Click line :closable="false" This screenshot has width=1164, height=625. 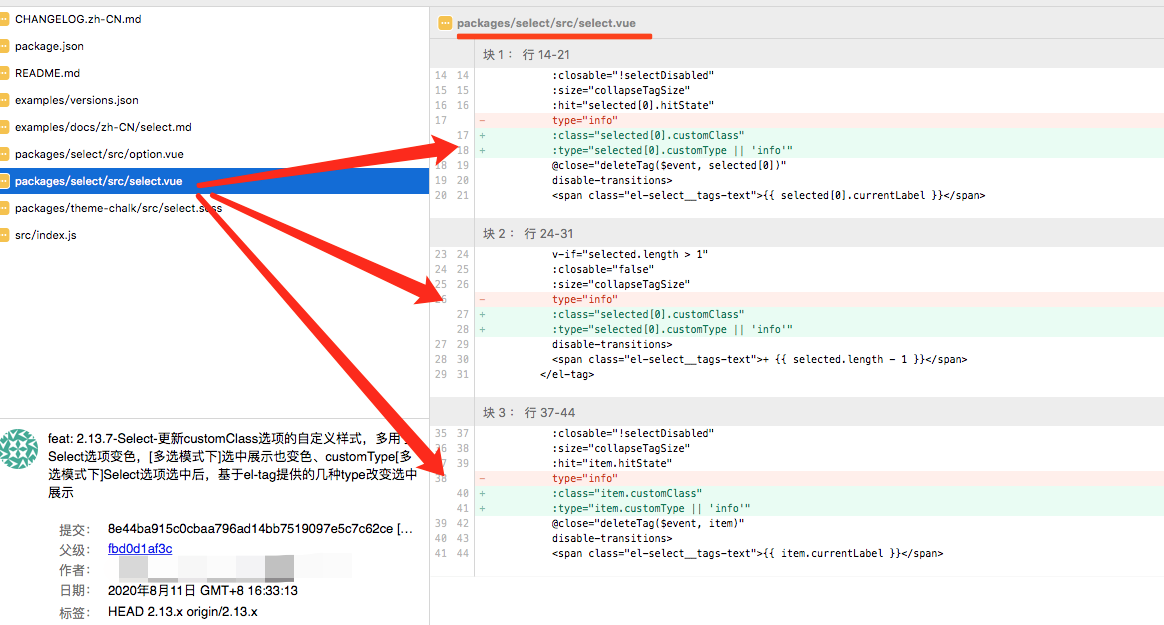point(603,269)
